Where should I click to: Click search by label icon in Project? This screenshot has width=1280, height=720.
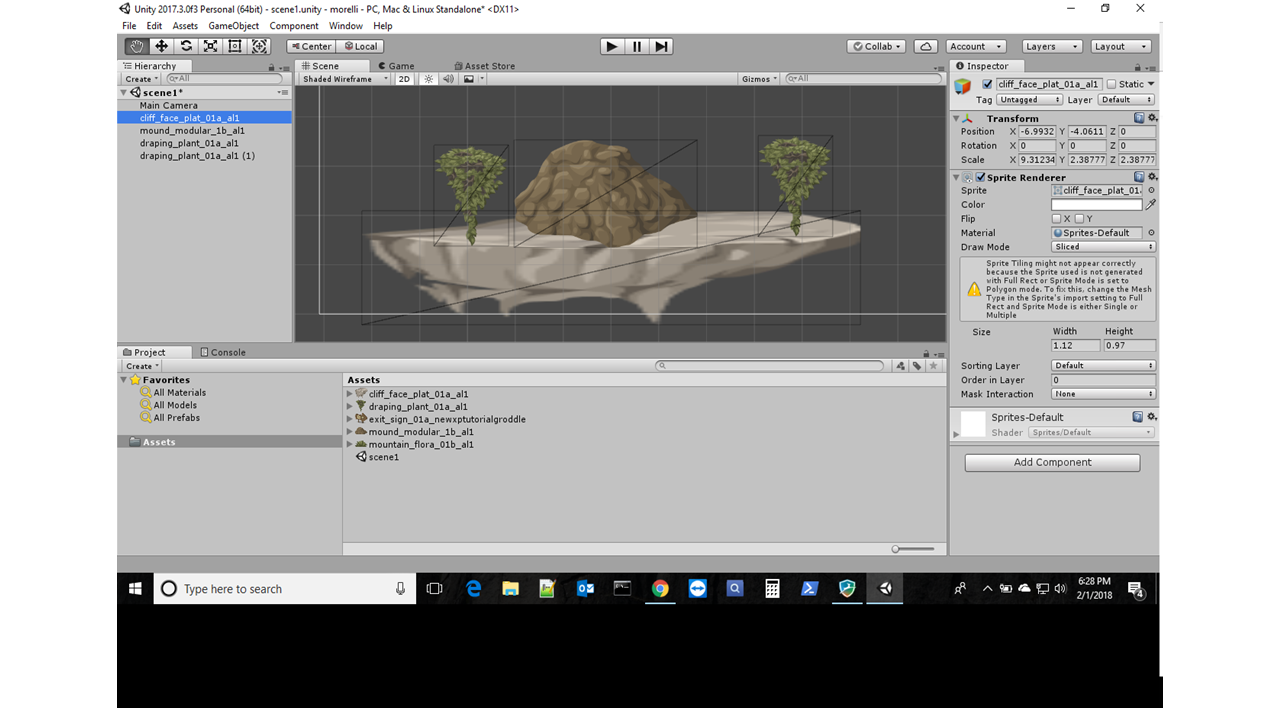tap(917, 366)
